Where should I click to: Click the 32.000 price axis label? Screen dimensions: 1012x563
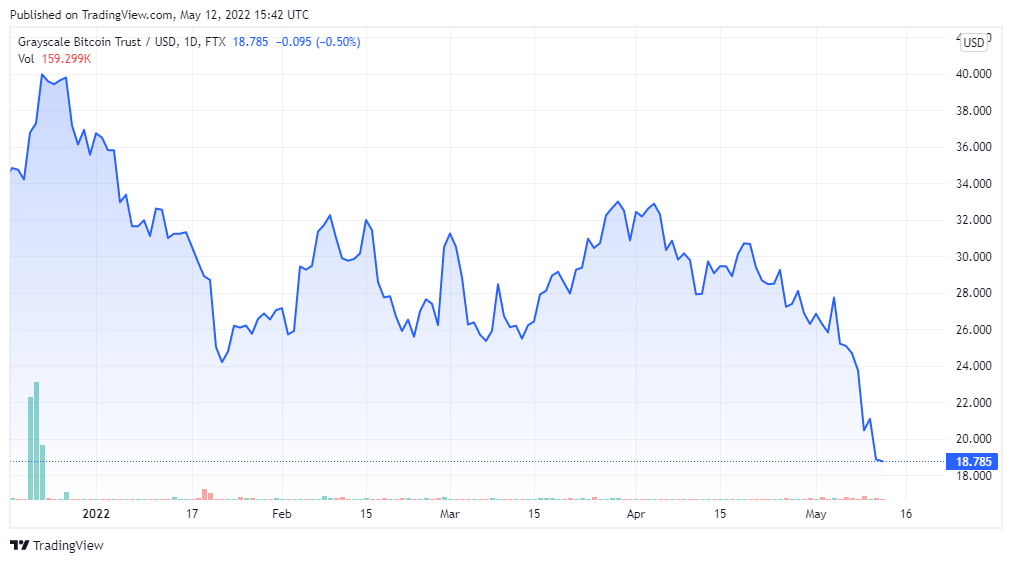pyautogui.click(x=973, y=220)
